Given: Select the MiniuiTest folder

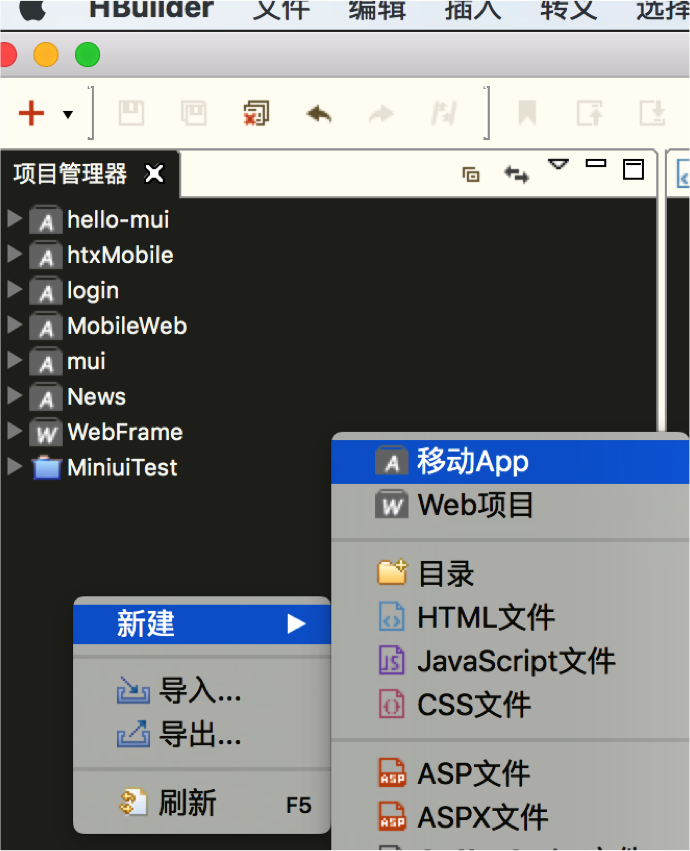Looking at the screenshot, I should 121,467.
